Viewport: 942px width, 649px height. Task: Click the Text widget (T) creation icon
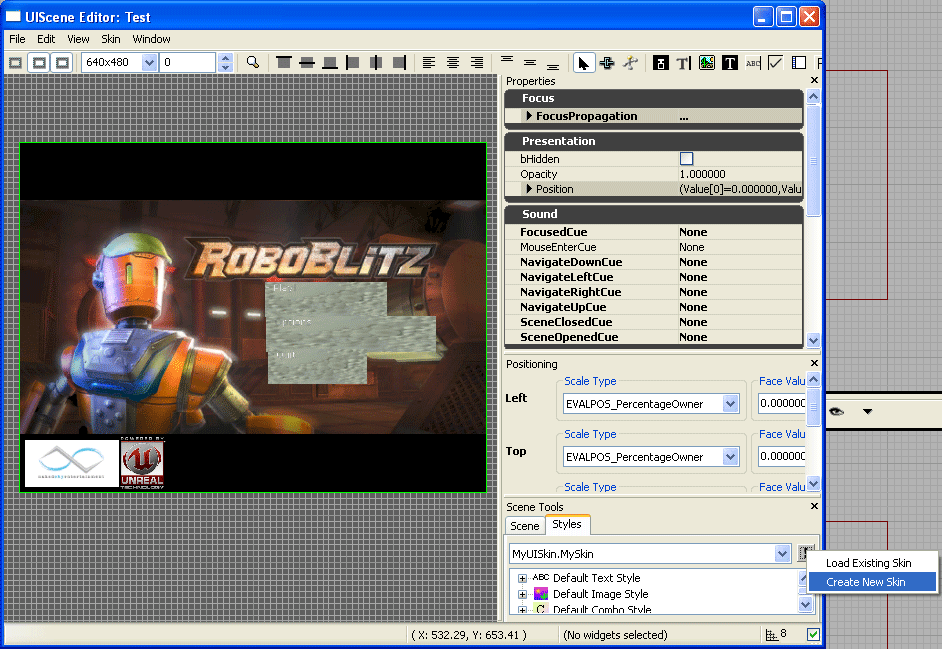click(731, 62)
